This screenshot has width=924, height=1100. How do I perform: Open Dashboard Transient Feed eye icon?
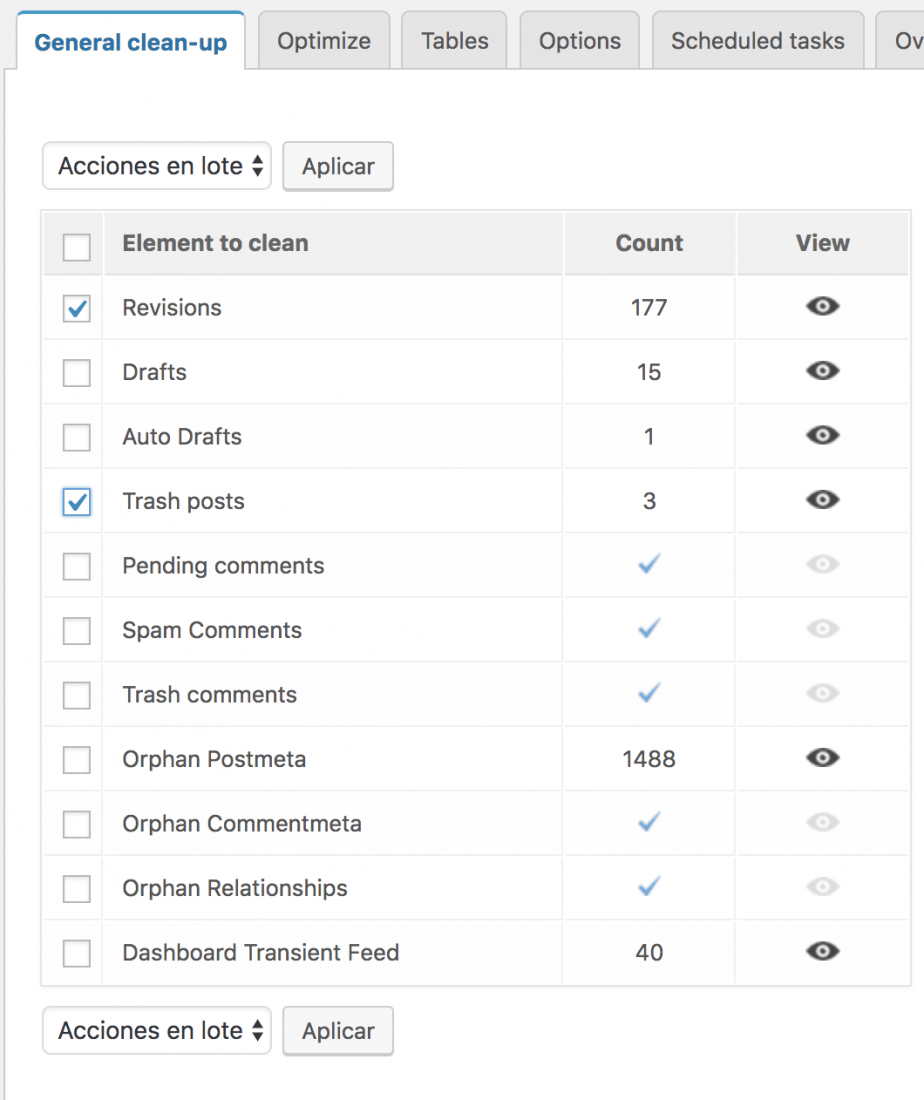(822, 951)
